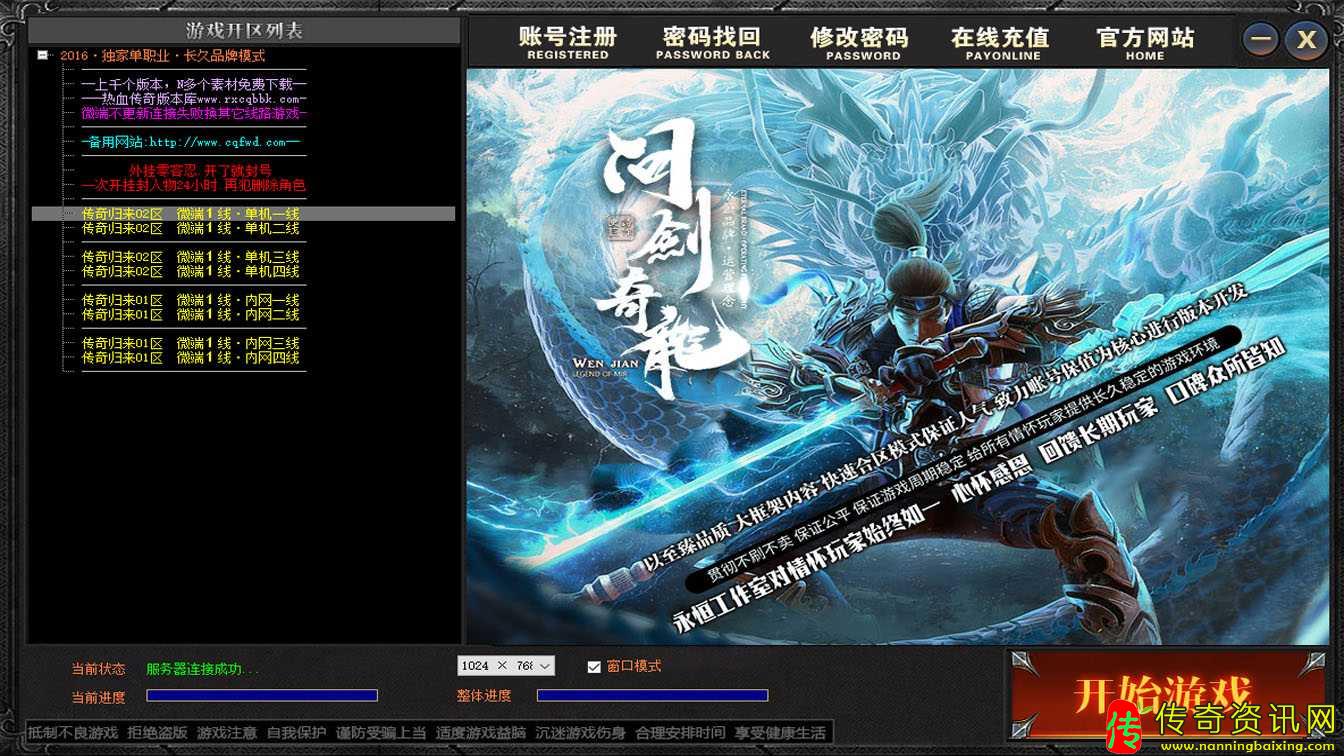Toggle the 窗口模式 windowed mode checkbox

click(x=594, y=667)
